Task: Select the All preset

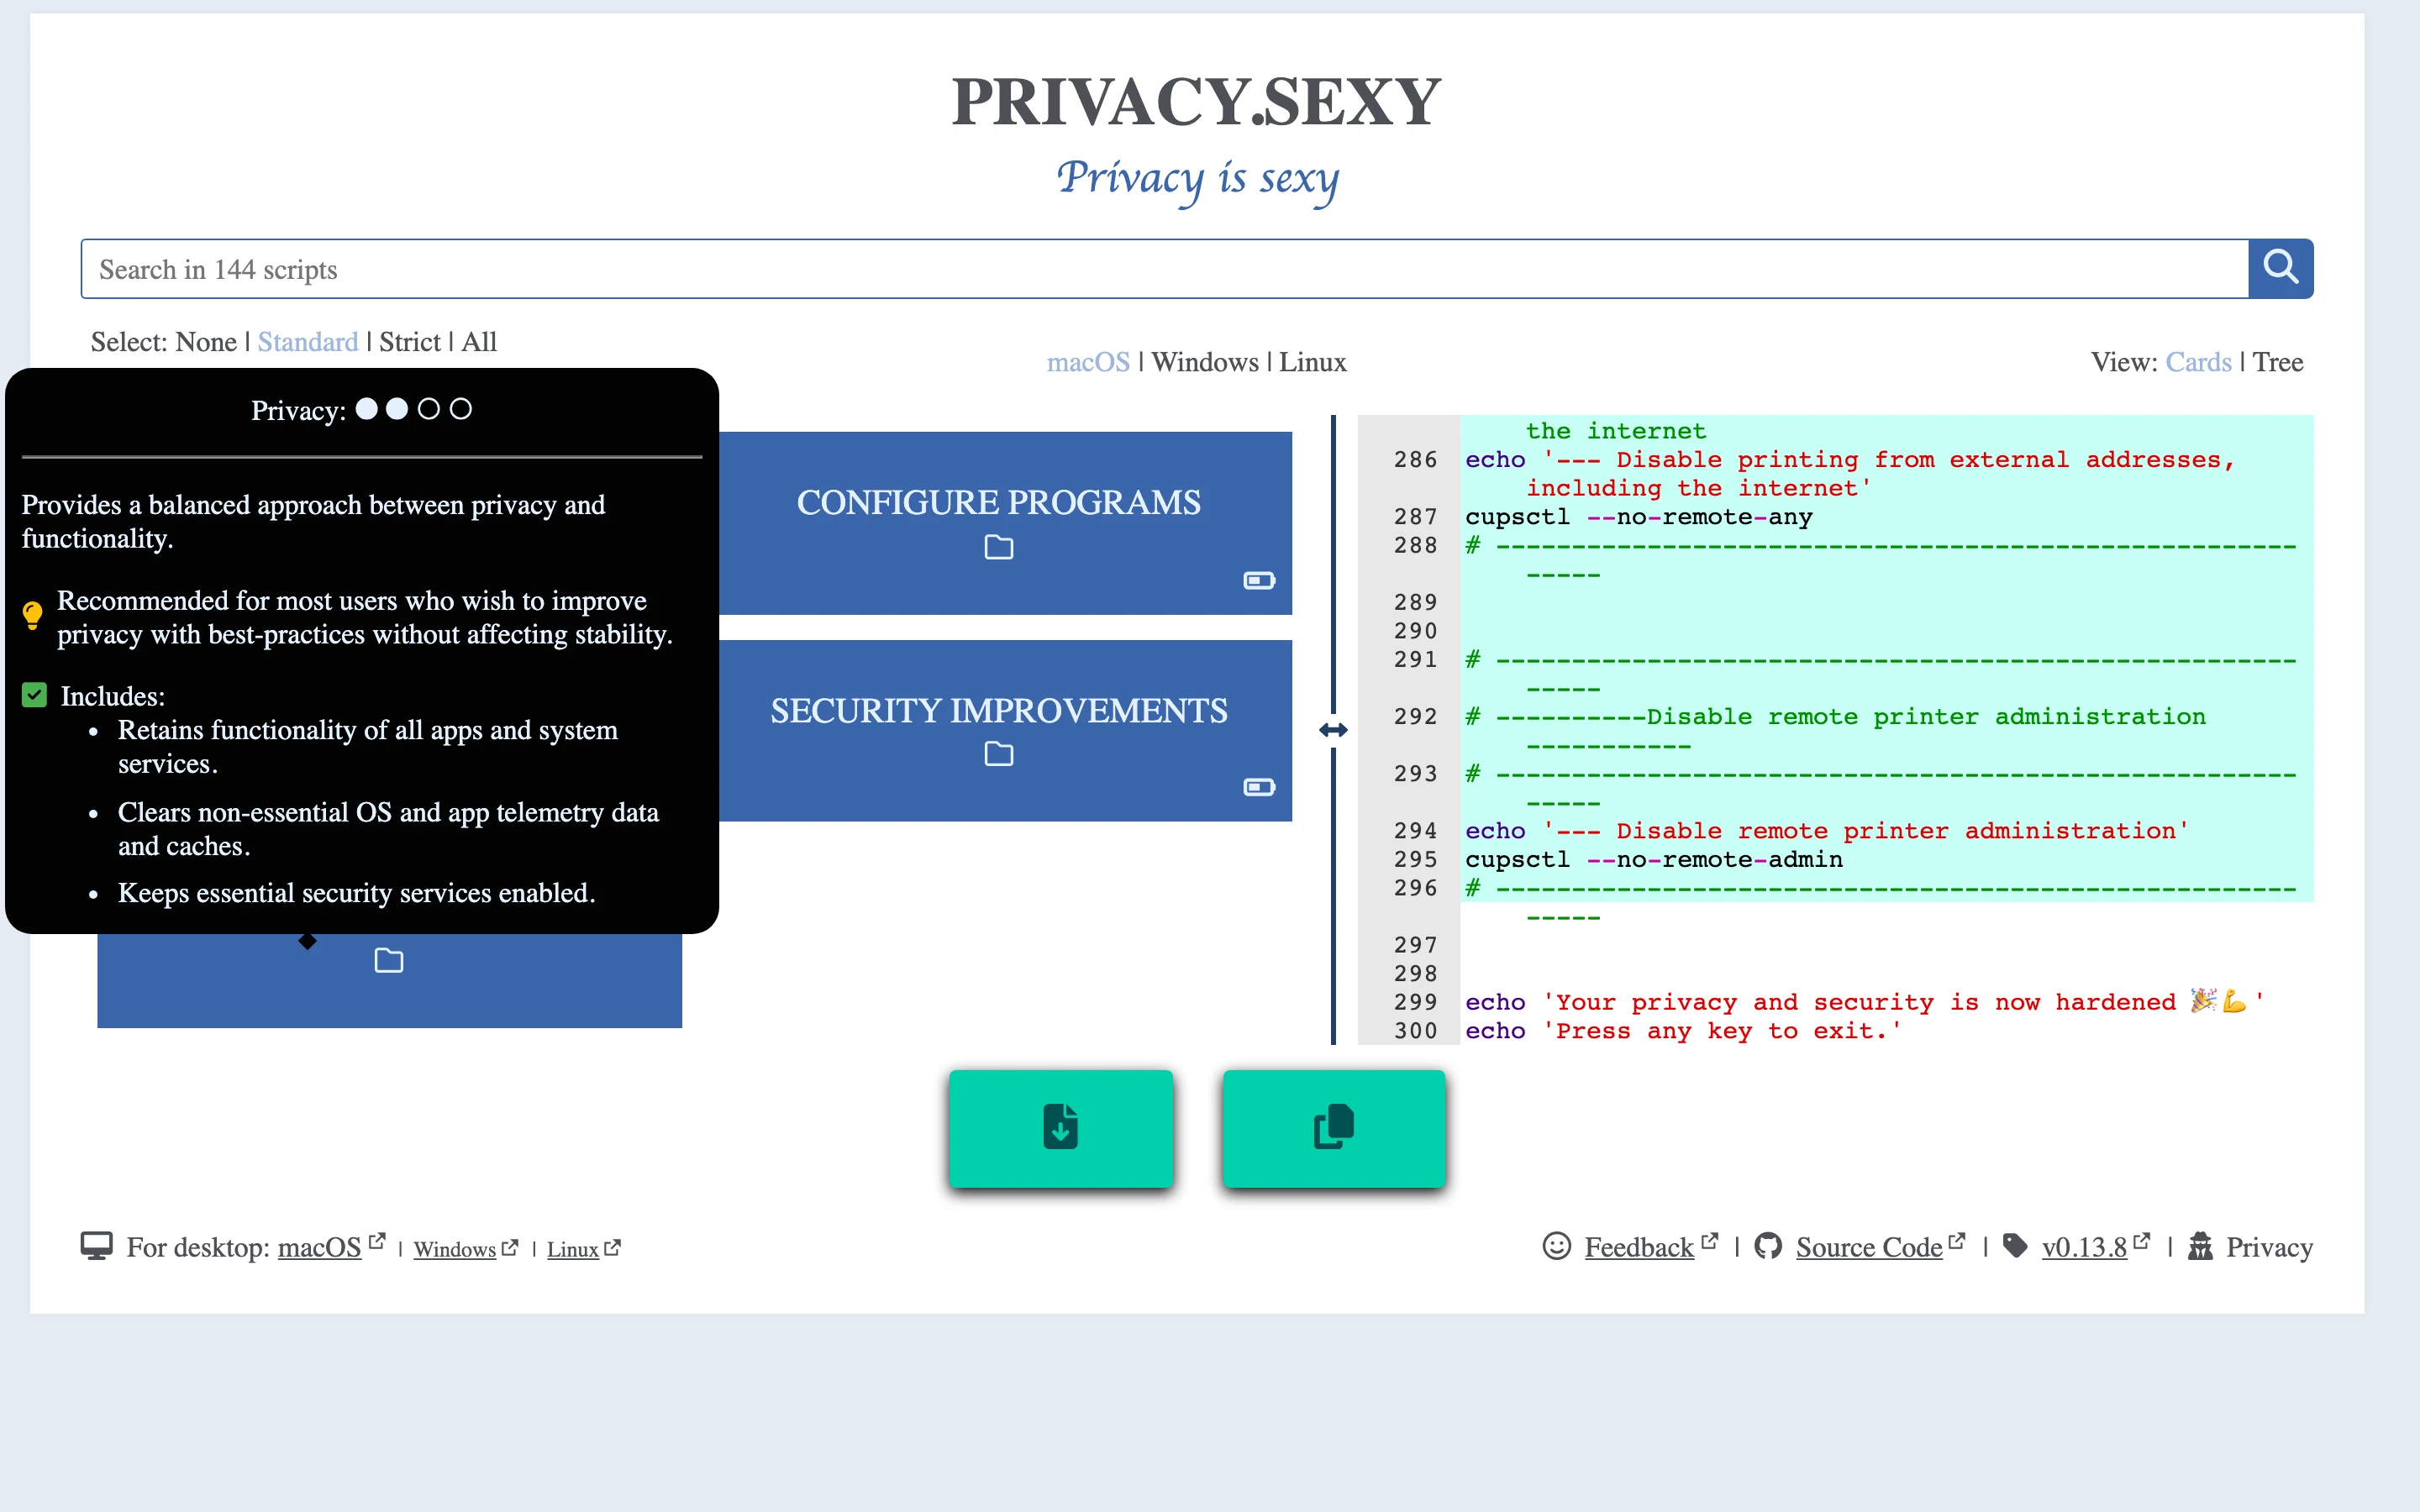Action: pos(479,342)
